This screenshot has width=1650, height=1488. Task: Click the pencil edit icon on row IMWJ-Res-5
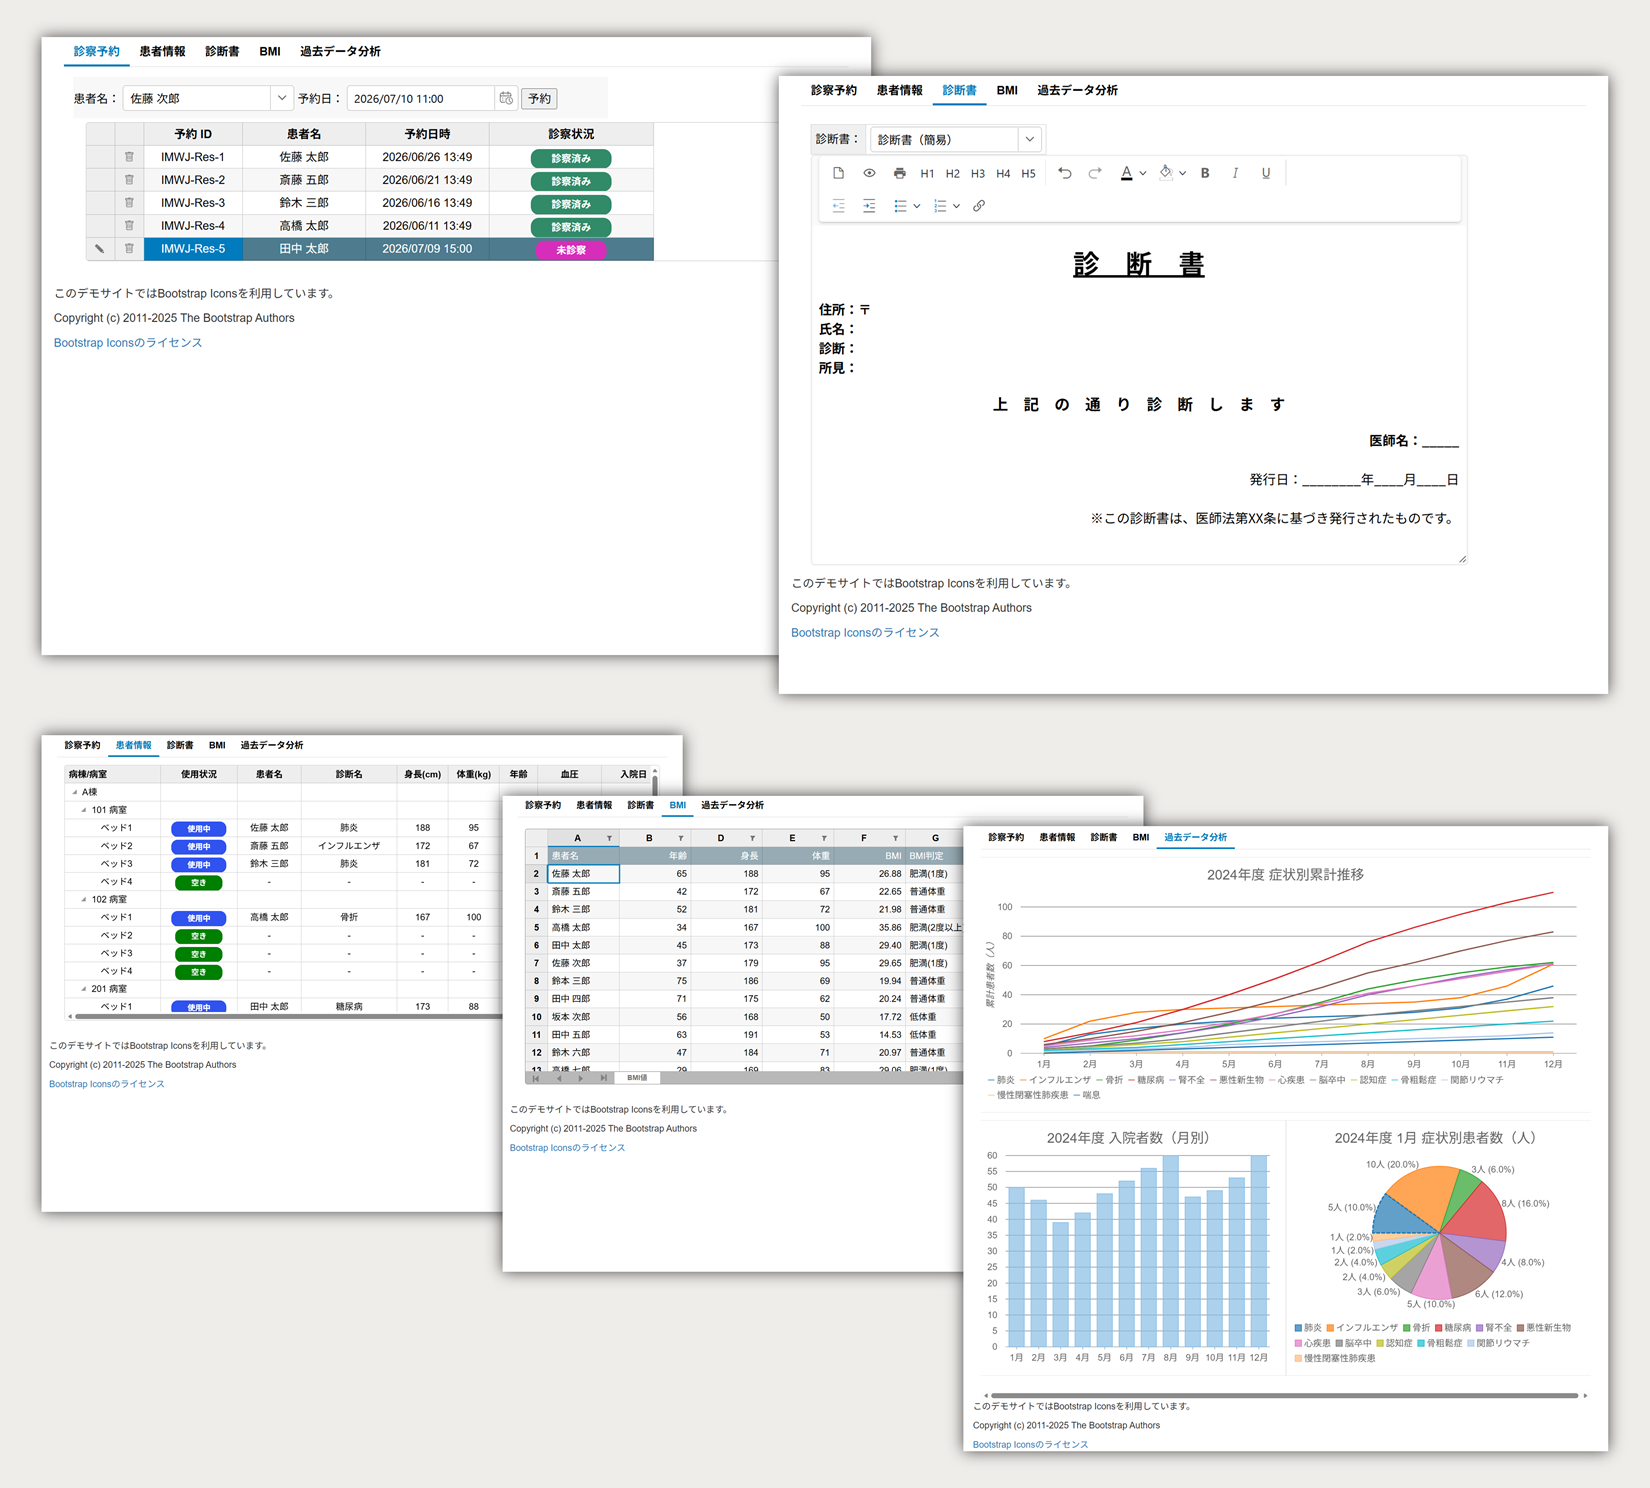(100, 249)
